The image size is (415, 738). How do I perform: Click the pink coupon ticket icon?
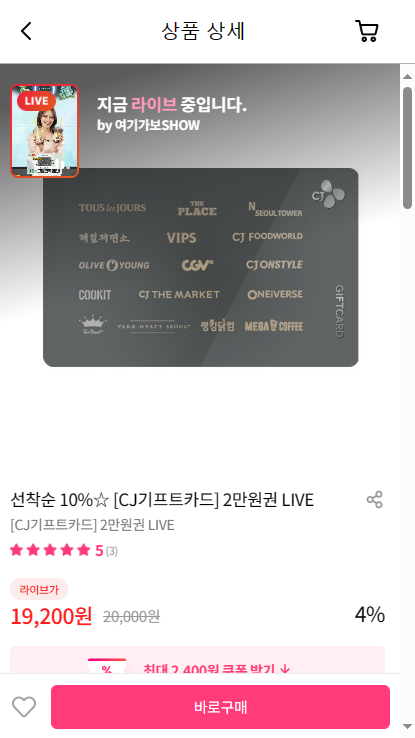tap(107, 666)
